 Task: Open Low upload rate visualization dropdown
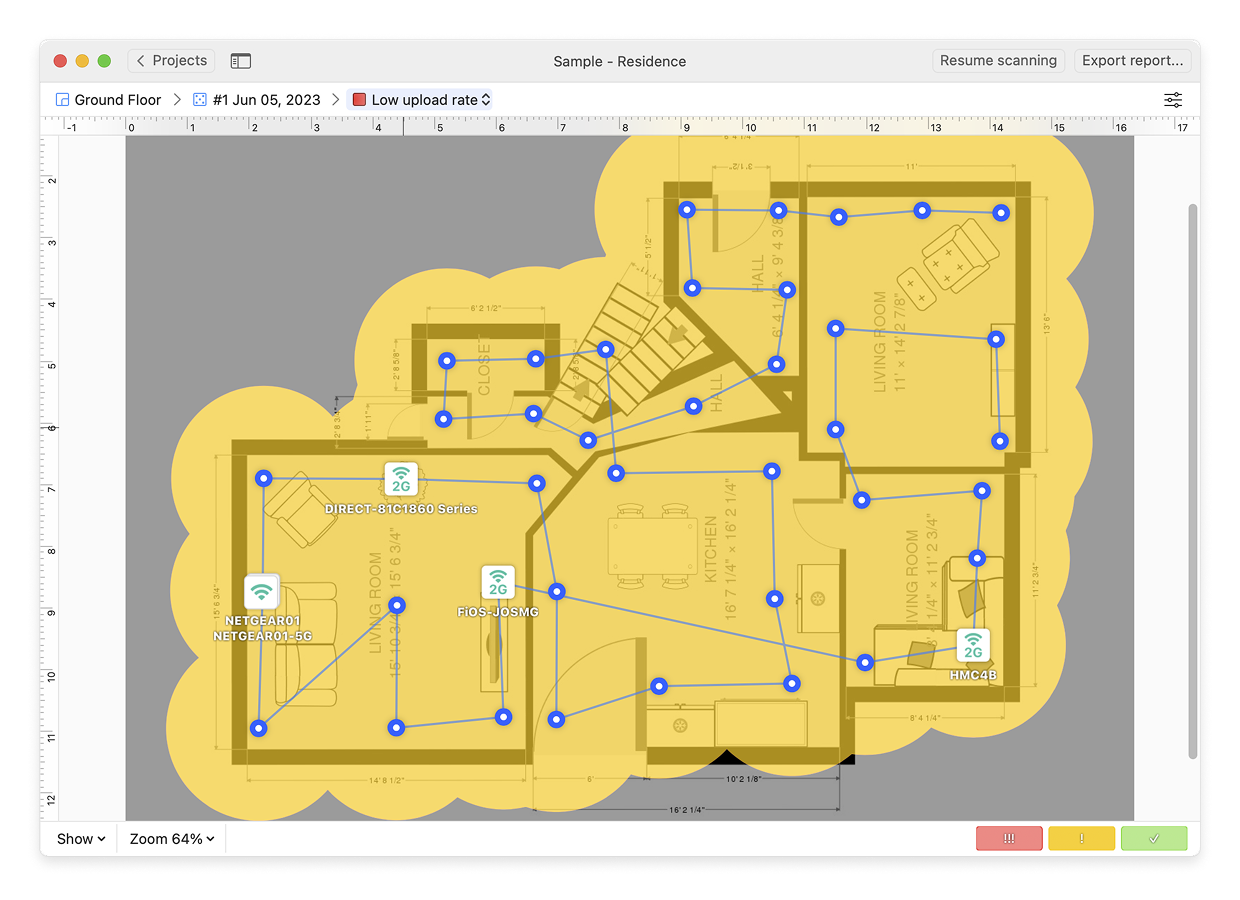[x=420, y=100]
